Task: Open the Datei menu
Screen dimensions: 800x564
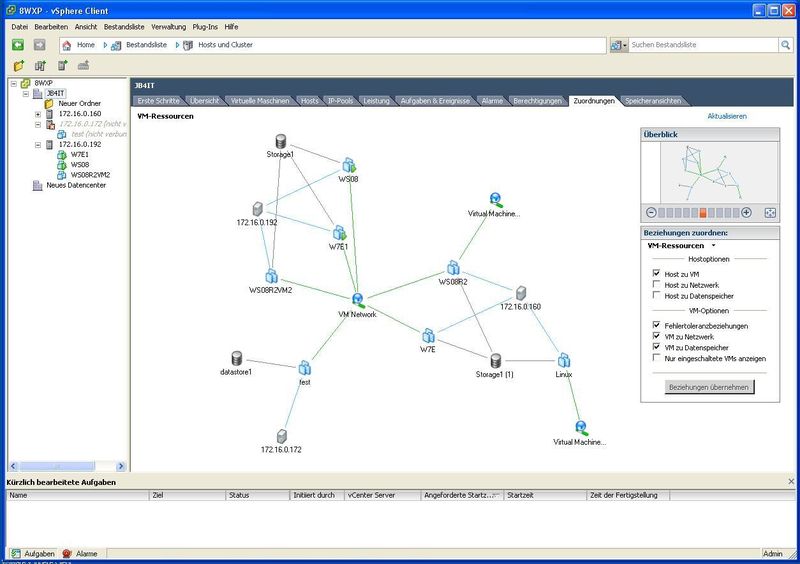Action: pyautogui.click(x=19, y=27)
